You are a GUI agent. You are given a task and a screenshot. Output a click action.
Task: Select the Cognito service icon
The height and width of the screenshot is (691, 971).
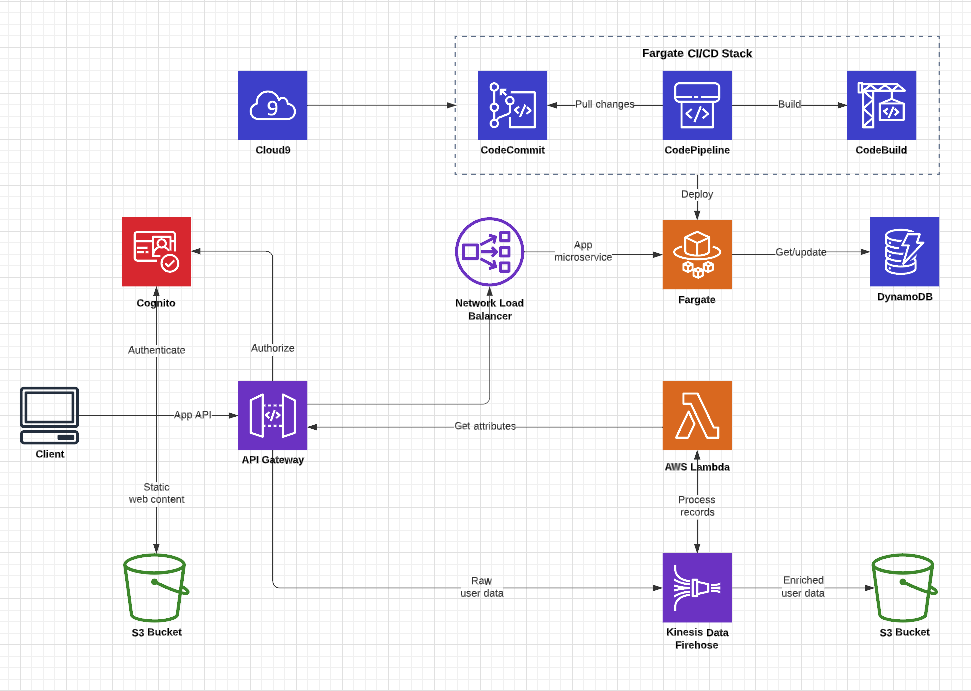155,252
